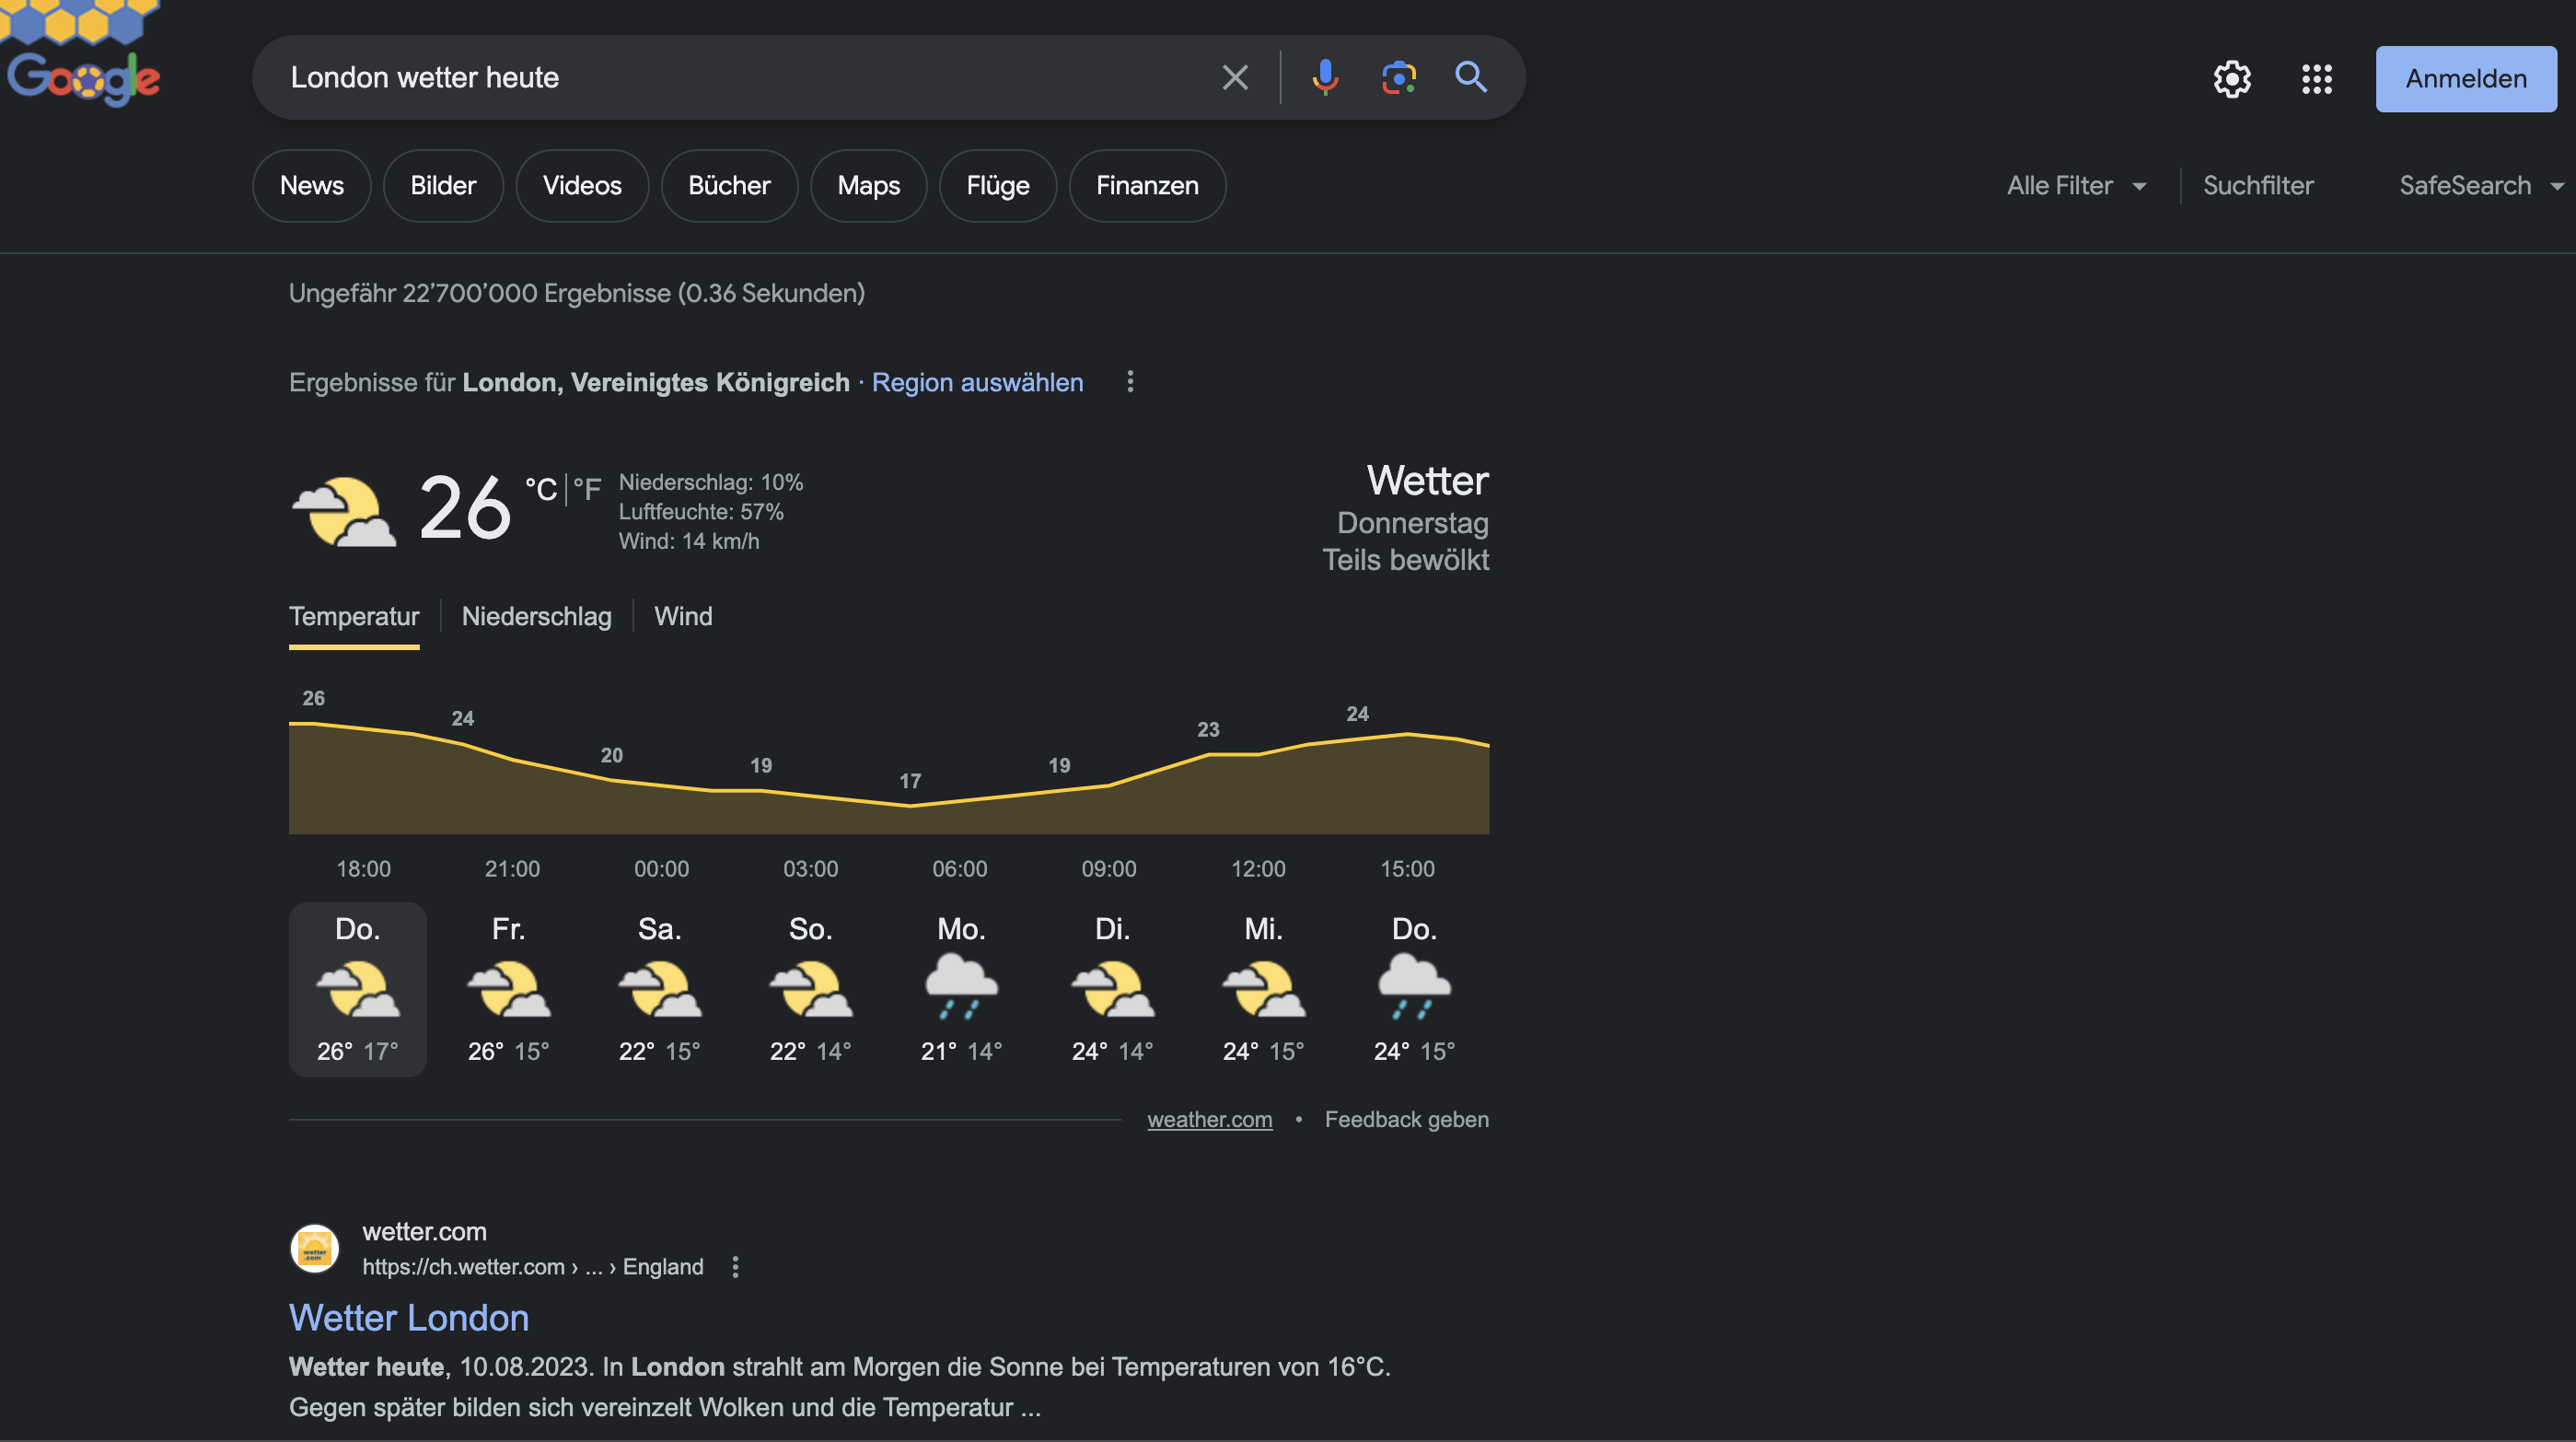Switch to the Wind tab

tap(683, 616)
